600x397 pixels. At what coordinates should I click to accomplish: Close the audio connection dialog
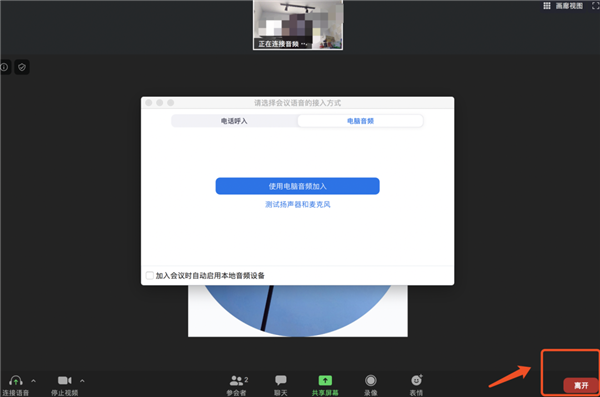pos(149,103)
